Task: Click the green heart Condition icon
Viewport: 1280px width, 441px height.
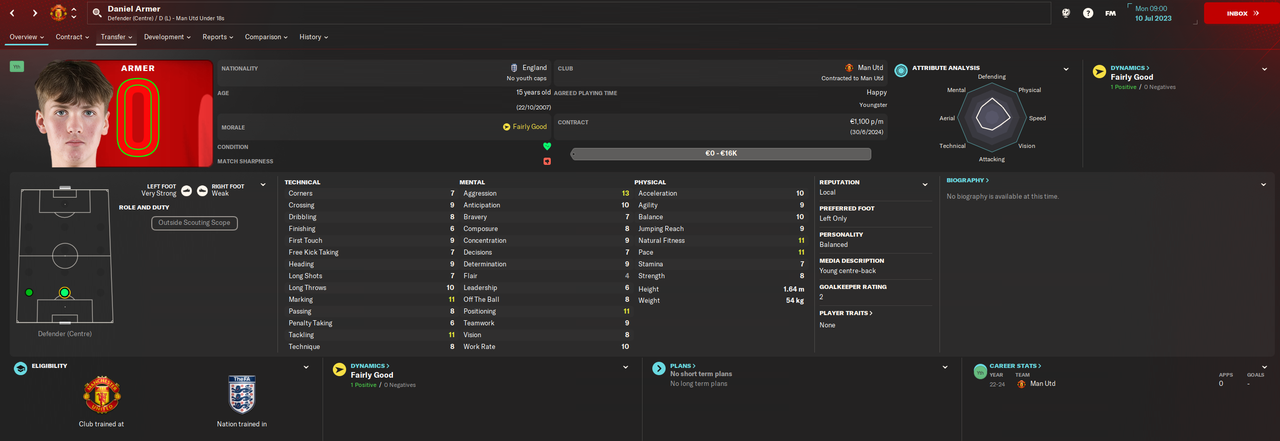Action: pos(547,147)
